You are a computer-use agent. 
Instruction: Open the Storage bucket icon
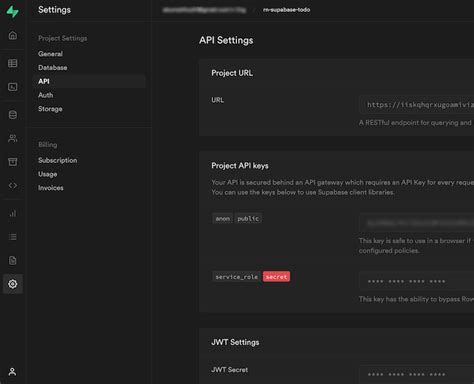point(13,162)
